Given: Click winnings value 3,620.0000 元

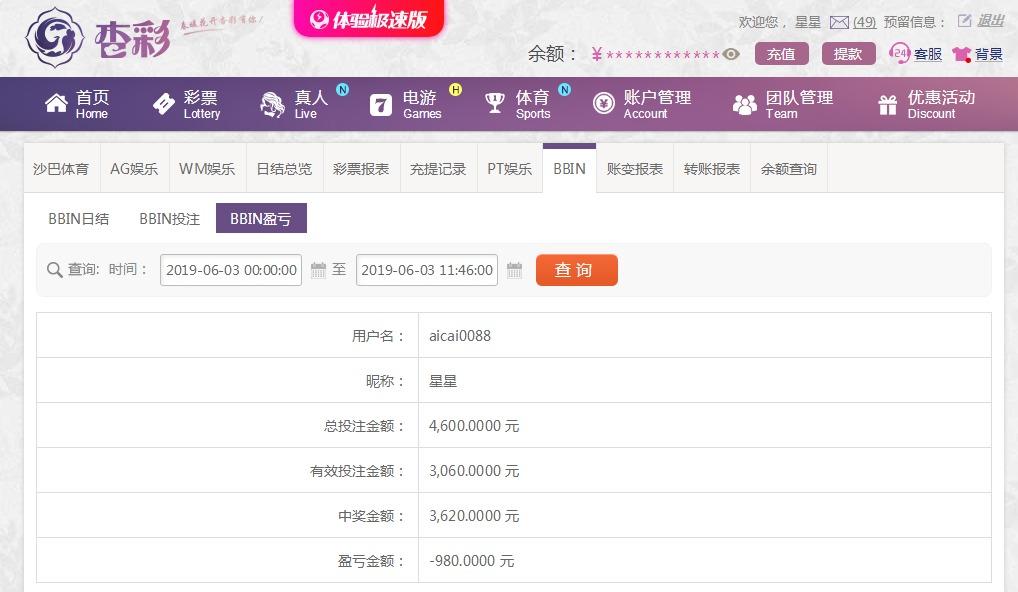Looking at the screenshot, I should [474, 516].
